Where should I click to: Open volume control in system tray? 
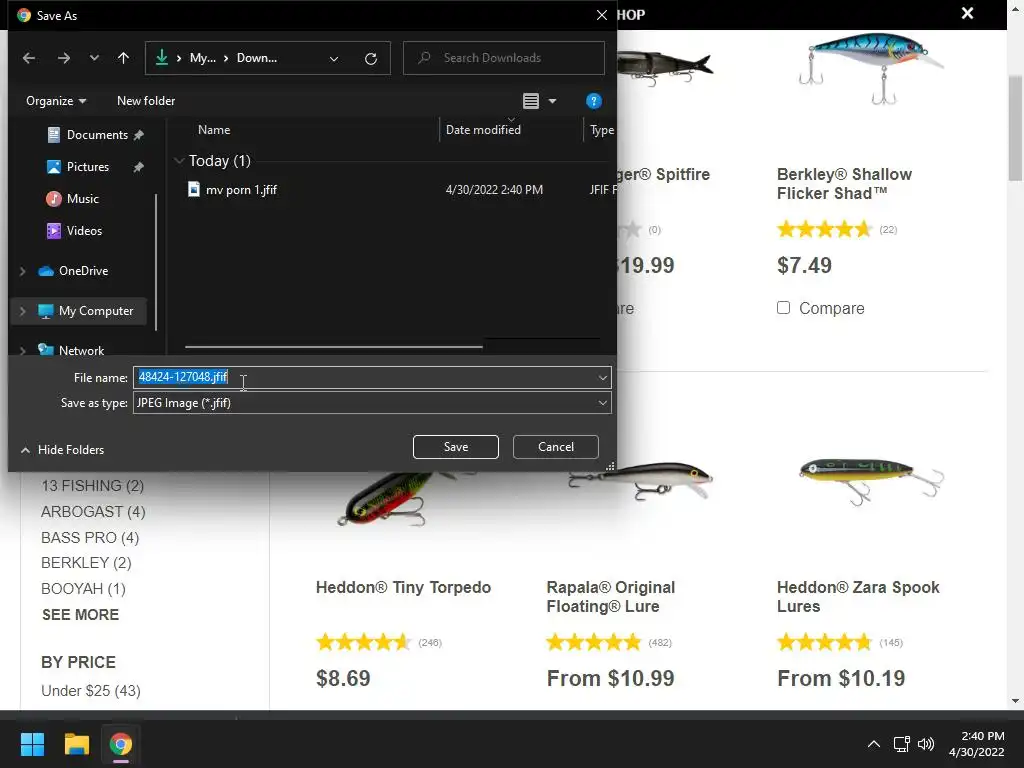[926, 744]
